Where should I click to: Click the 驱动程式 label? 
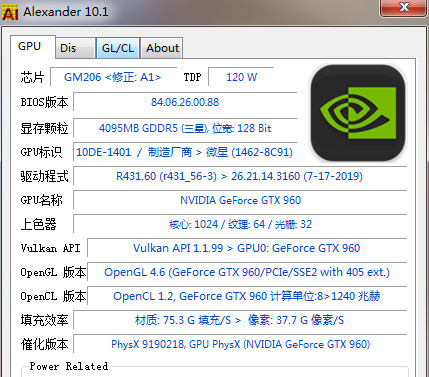pos(44,176)
